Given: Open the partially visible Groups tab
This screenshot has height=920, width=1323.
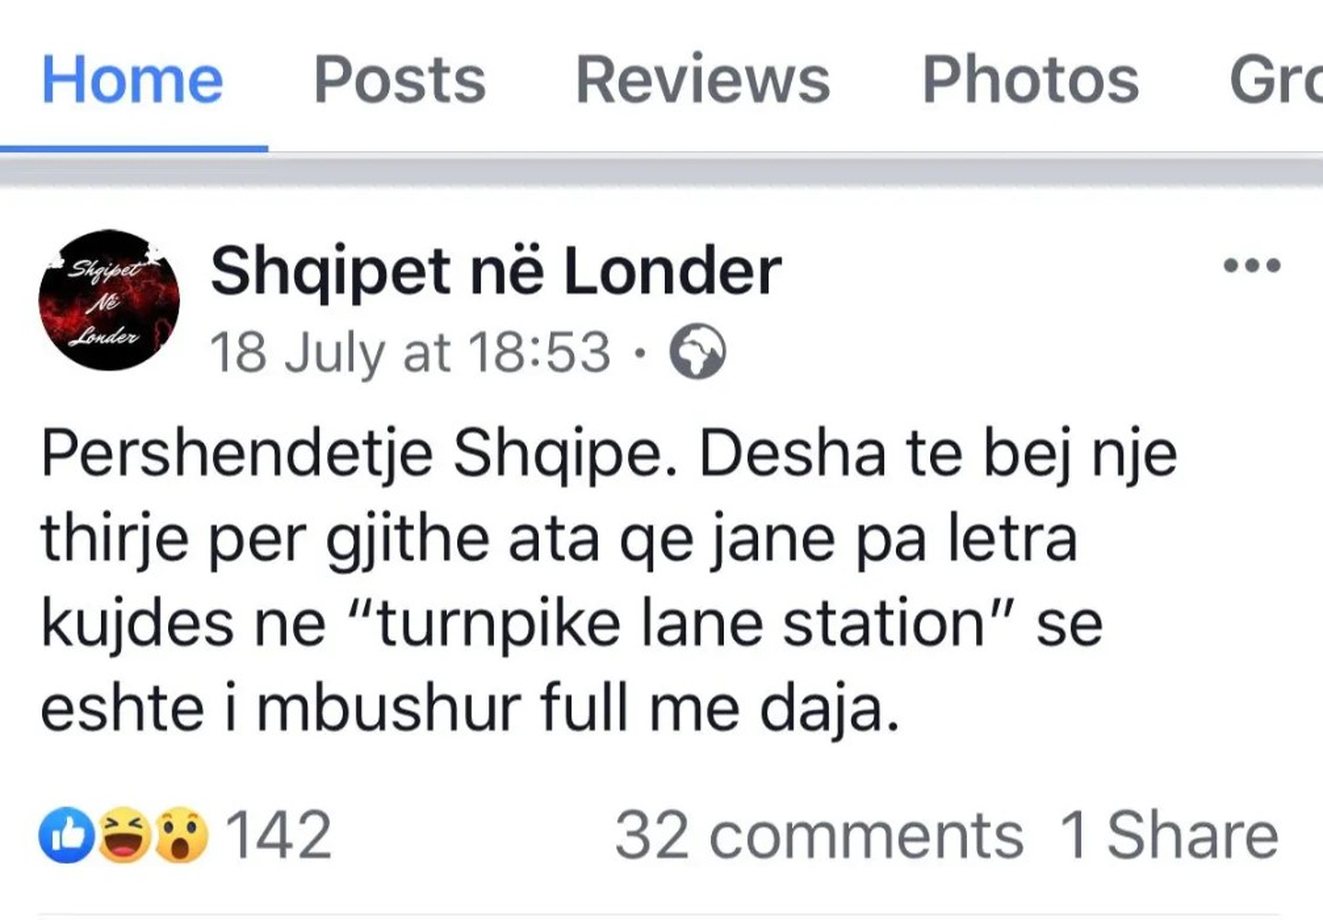Looking at the screenshot, I should tap(1275, 80).
